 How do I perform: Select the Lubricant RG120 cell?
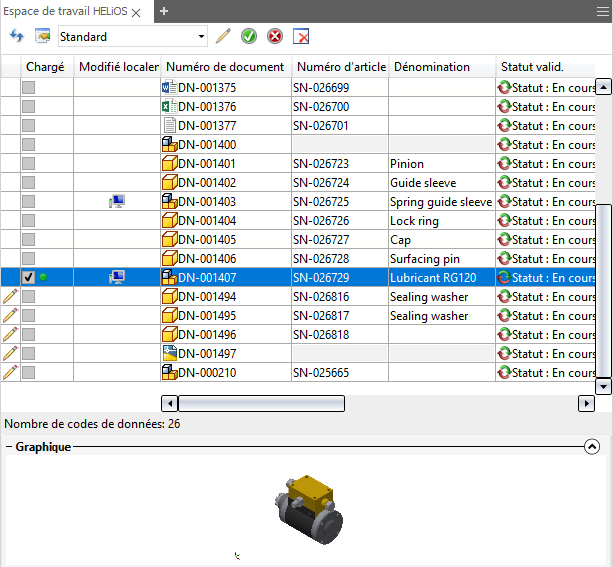(442, 278)
